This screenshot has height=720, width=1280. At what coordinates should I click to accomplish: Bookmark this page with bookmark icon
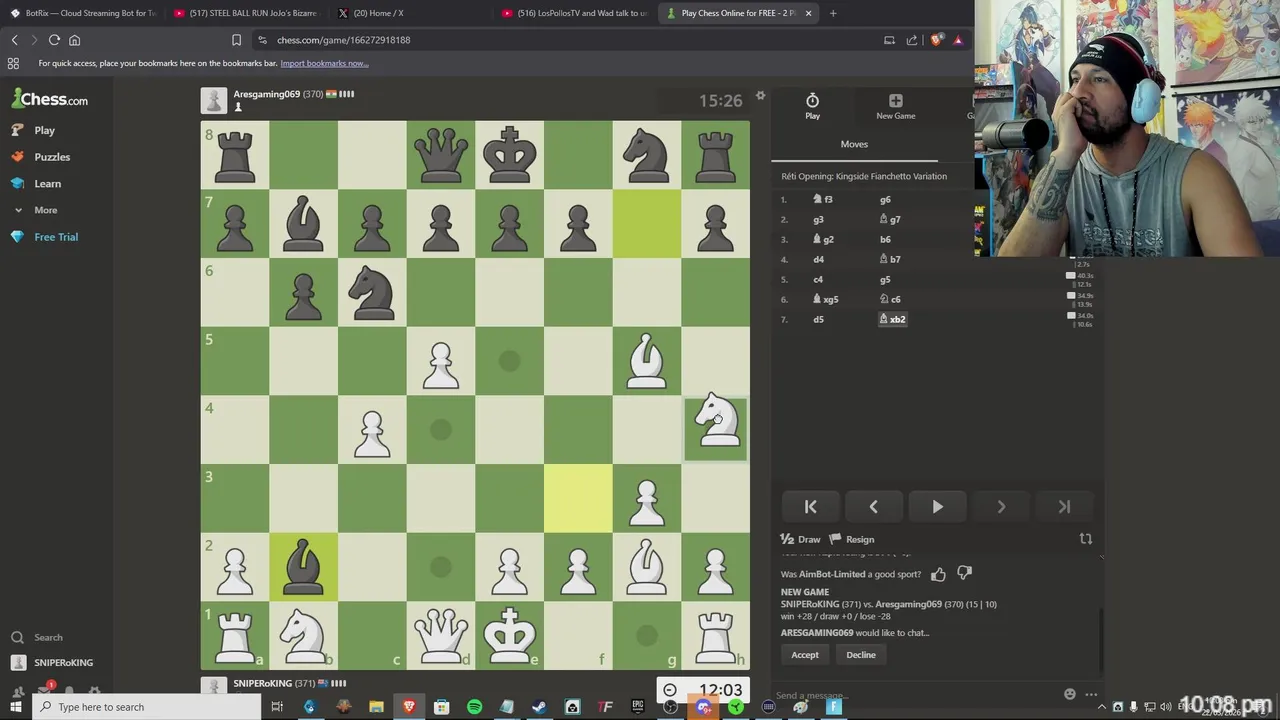[236, 40]
